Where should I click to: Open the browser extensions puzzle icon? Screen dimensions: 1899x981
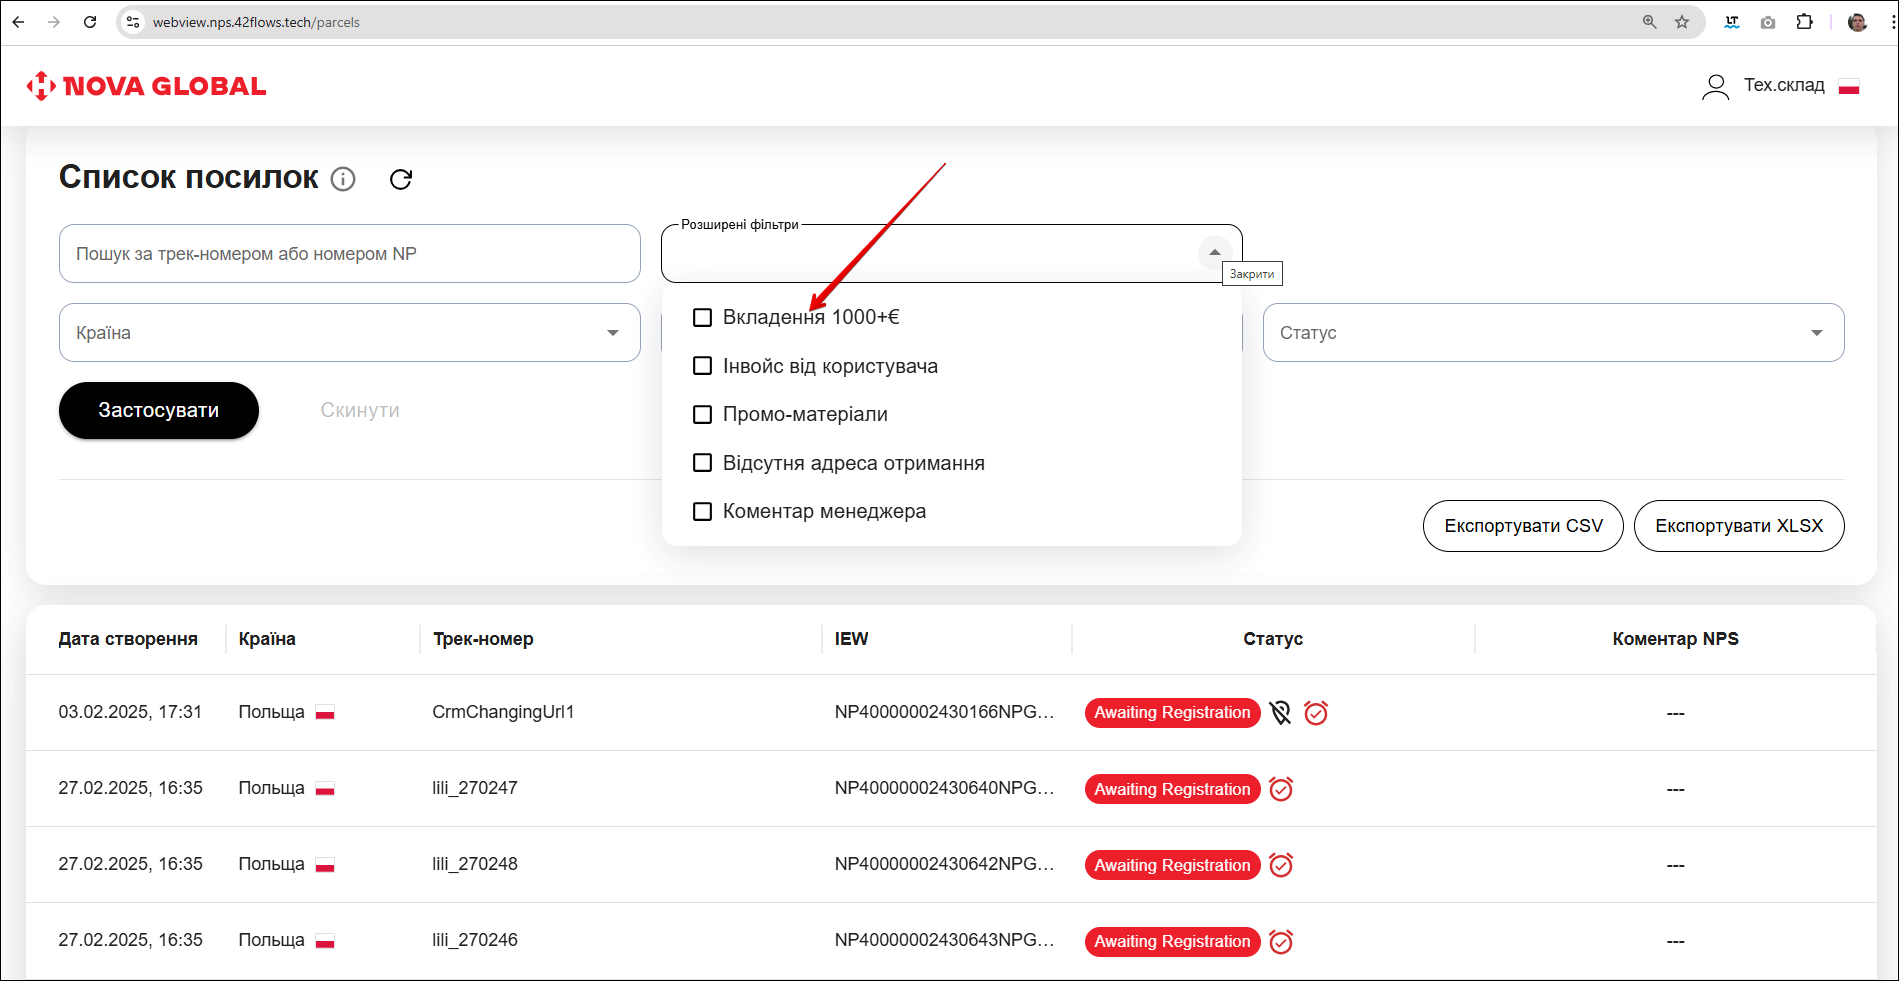[1804, 22]
